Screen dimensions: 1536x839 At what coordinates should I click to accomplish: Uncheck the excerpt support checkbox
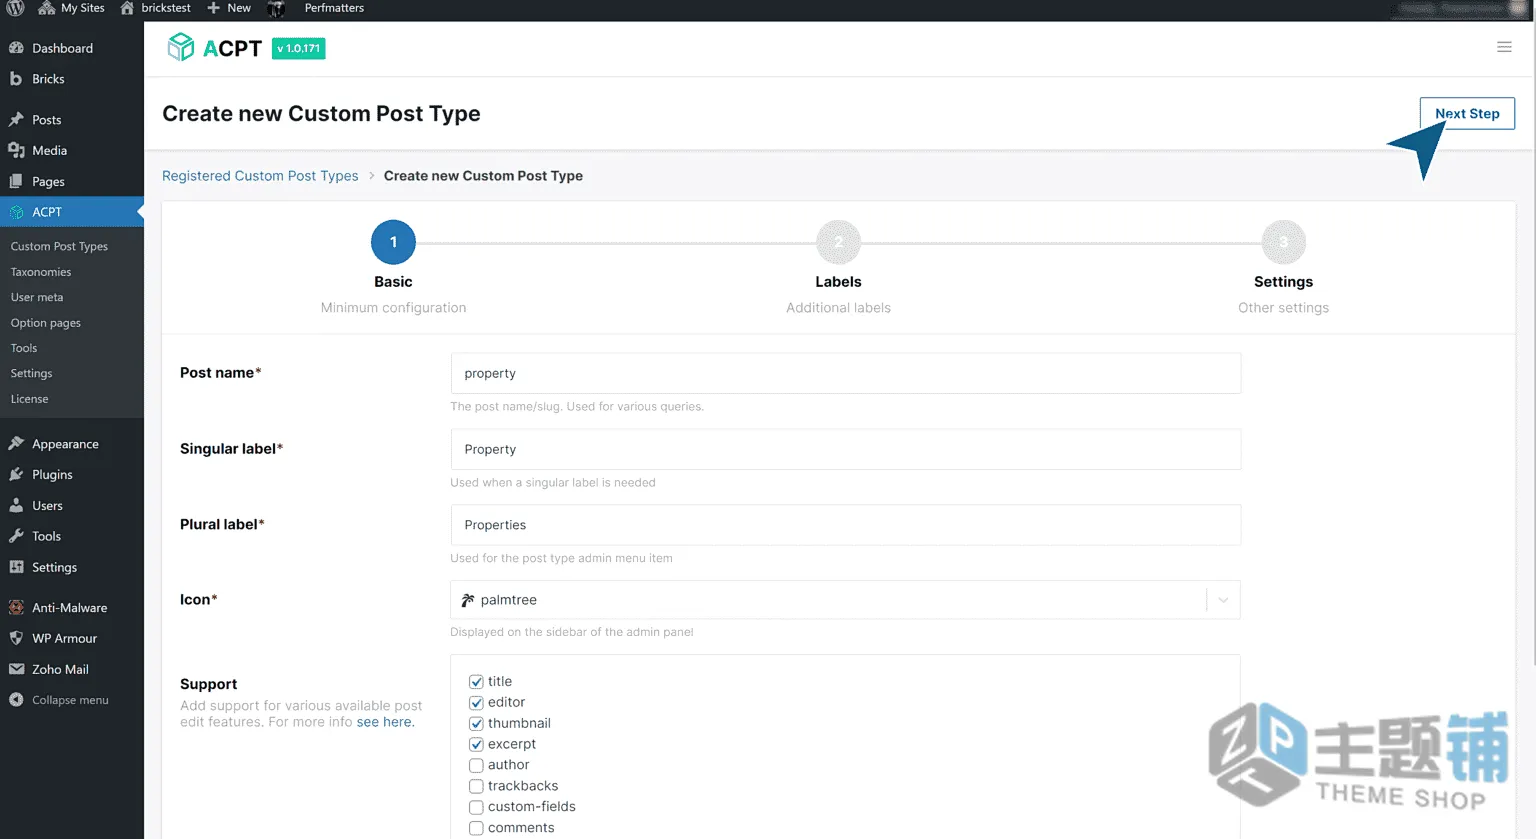point(476,744)
